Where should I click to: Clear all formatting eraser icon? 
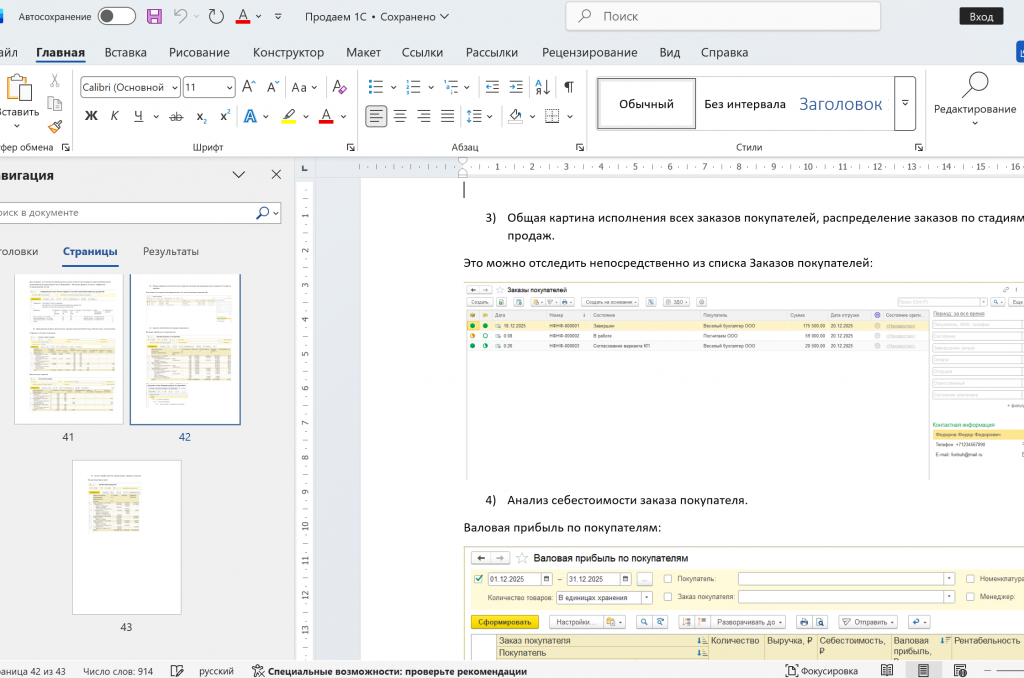(340, 87)
